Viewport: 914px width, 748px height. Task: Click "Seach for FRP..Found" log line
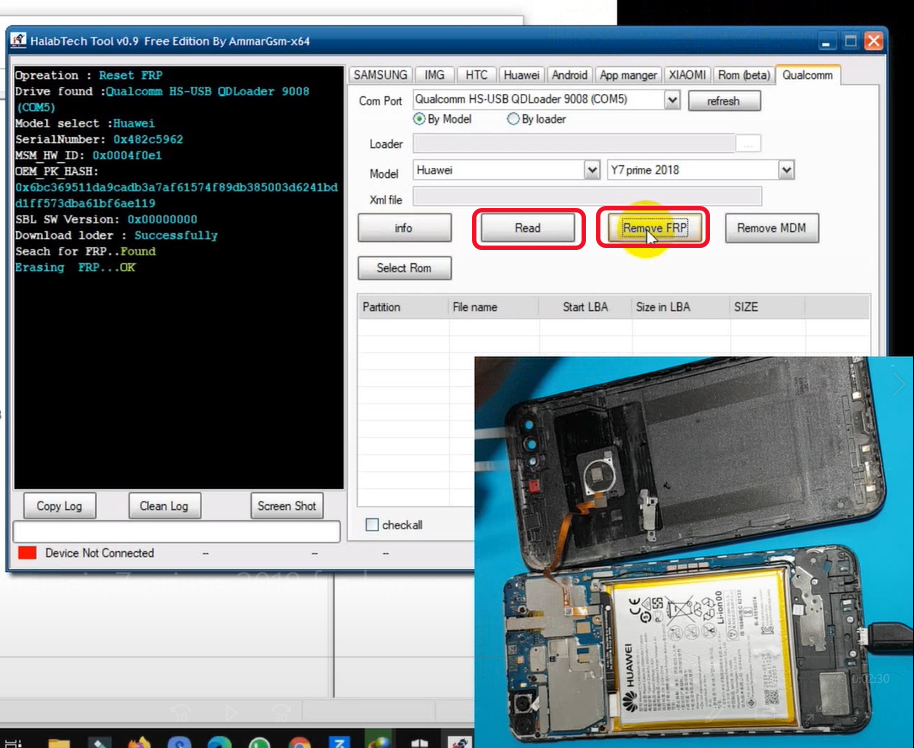point(86,251)
